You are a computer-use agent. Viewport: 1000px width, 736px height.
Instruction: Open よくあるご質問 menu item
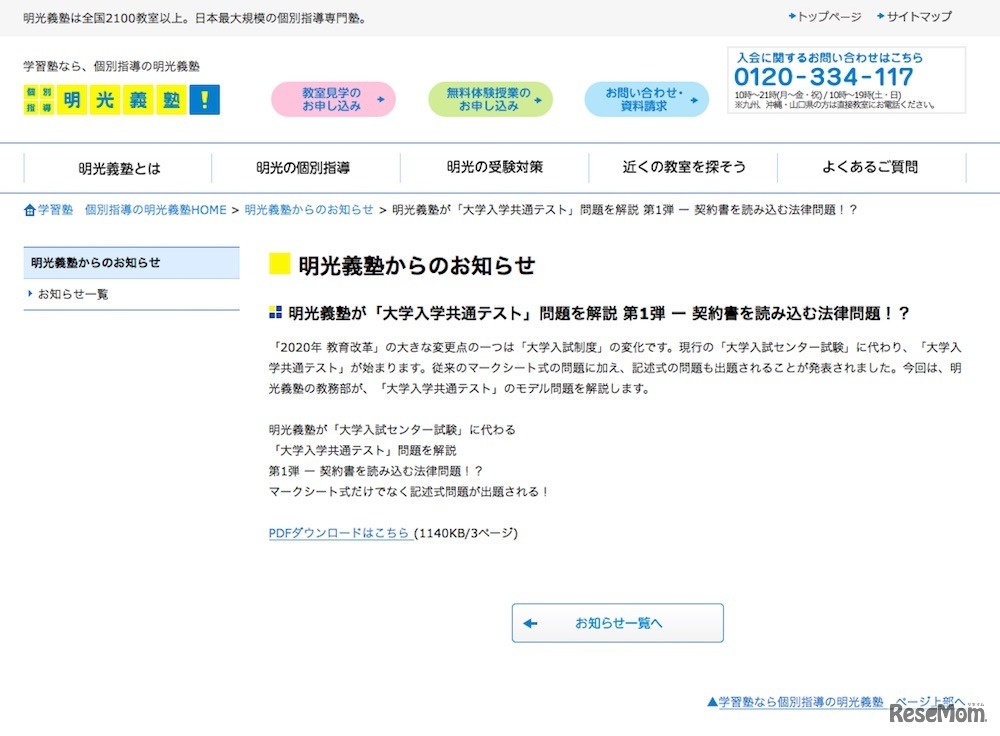[x=871, y=167]
